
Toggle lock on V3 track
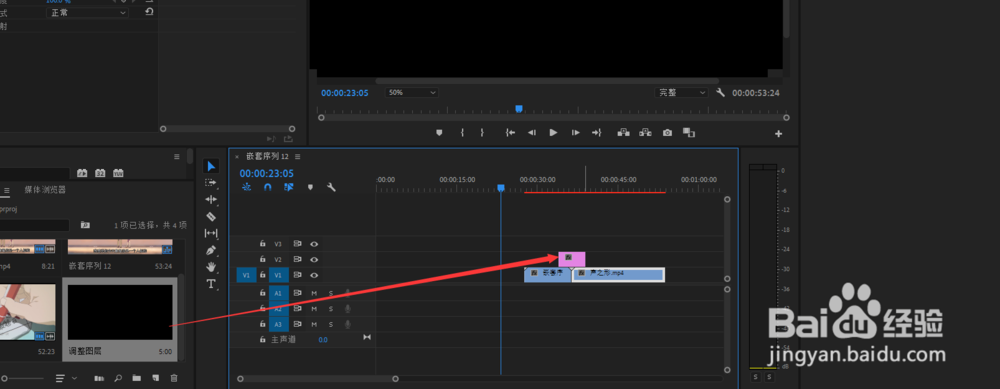tap(262, 244)
